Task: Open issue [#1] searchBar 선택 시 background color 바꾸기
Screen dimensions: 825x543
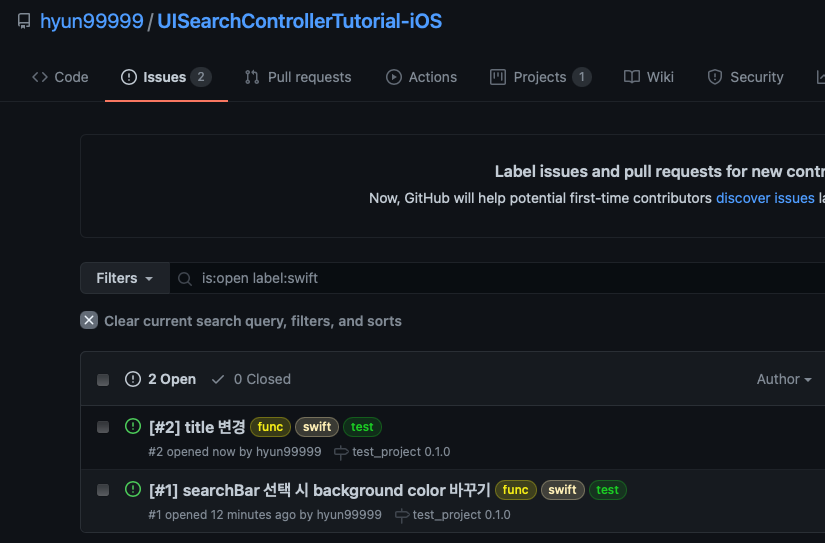Action: (320, 490)
